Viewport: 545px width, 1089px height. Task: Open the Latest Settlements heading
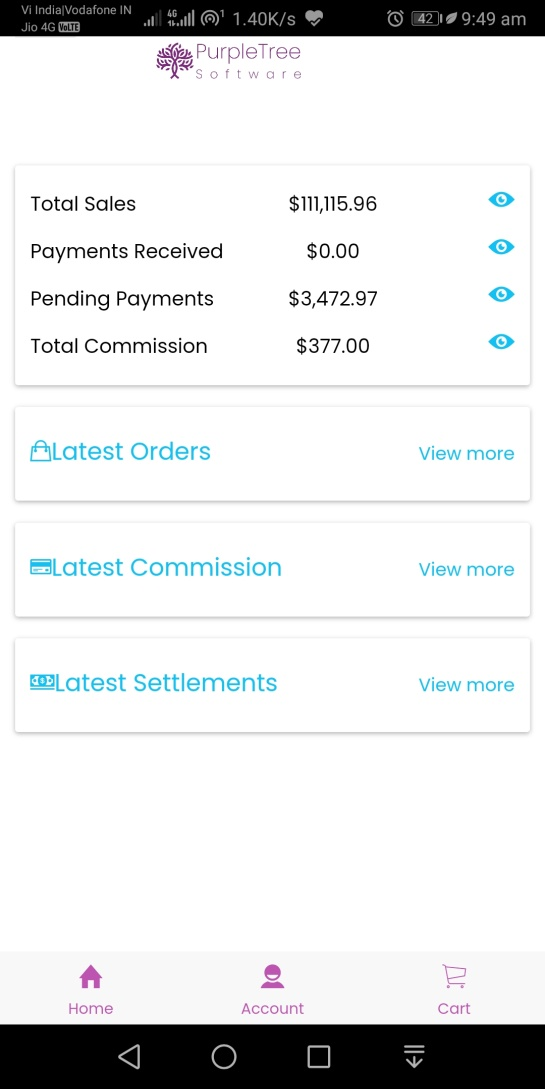(x=166, y=683)
